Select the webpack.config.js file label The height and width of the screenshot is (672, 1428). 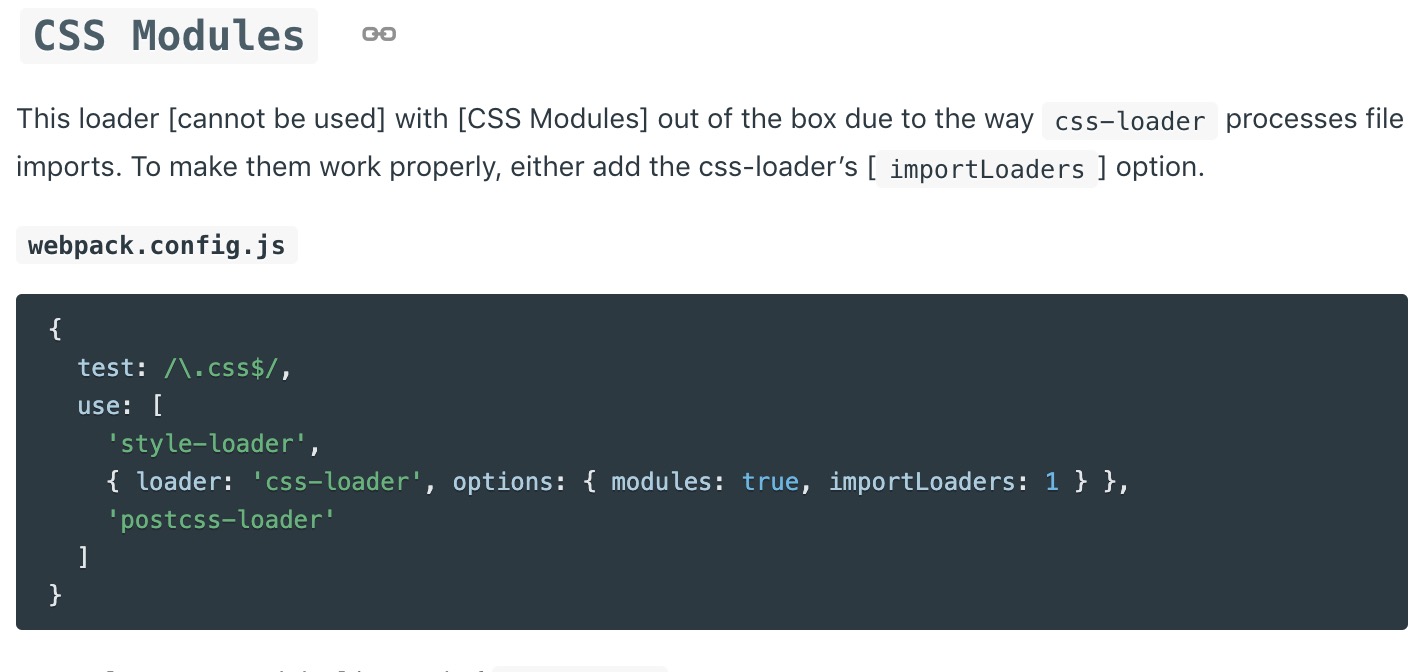coord(157,246)
